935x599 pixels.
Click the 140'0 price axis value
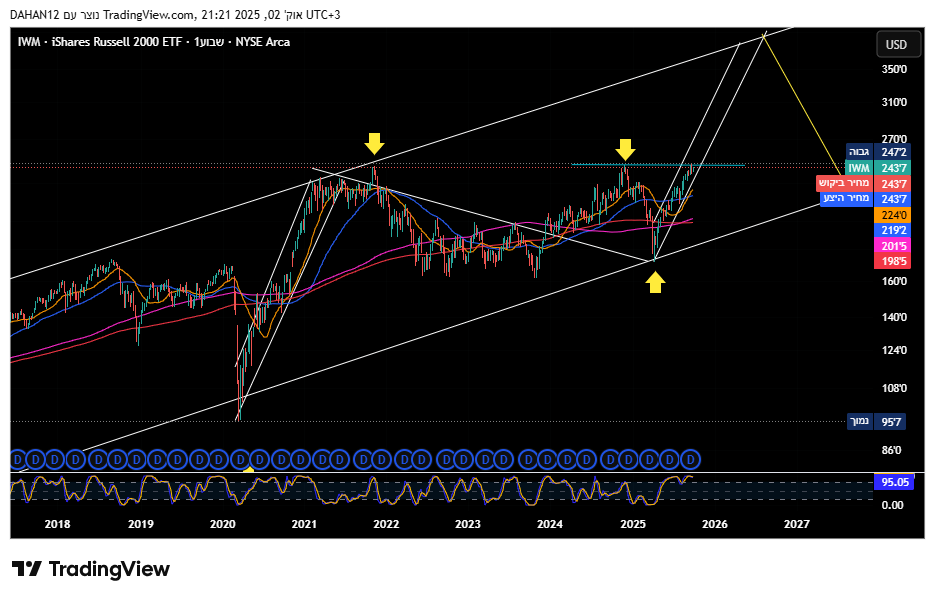pos(894,317)
